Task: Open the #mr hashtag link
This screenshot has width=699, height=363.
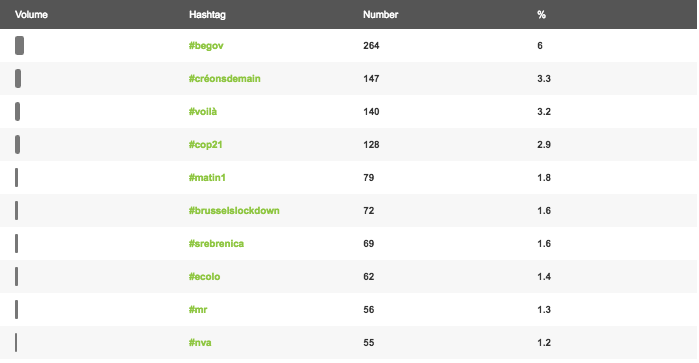Action: (x=198, y=310)
